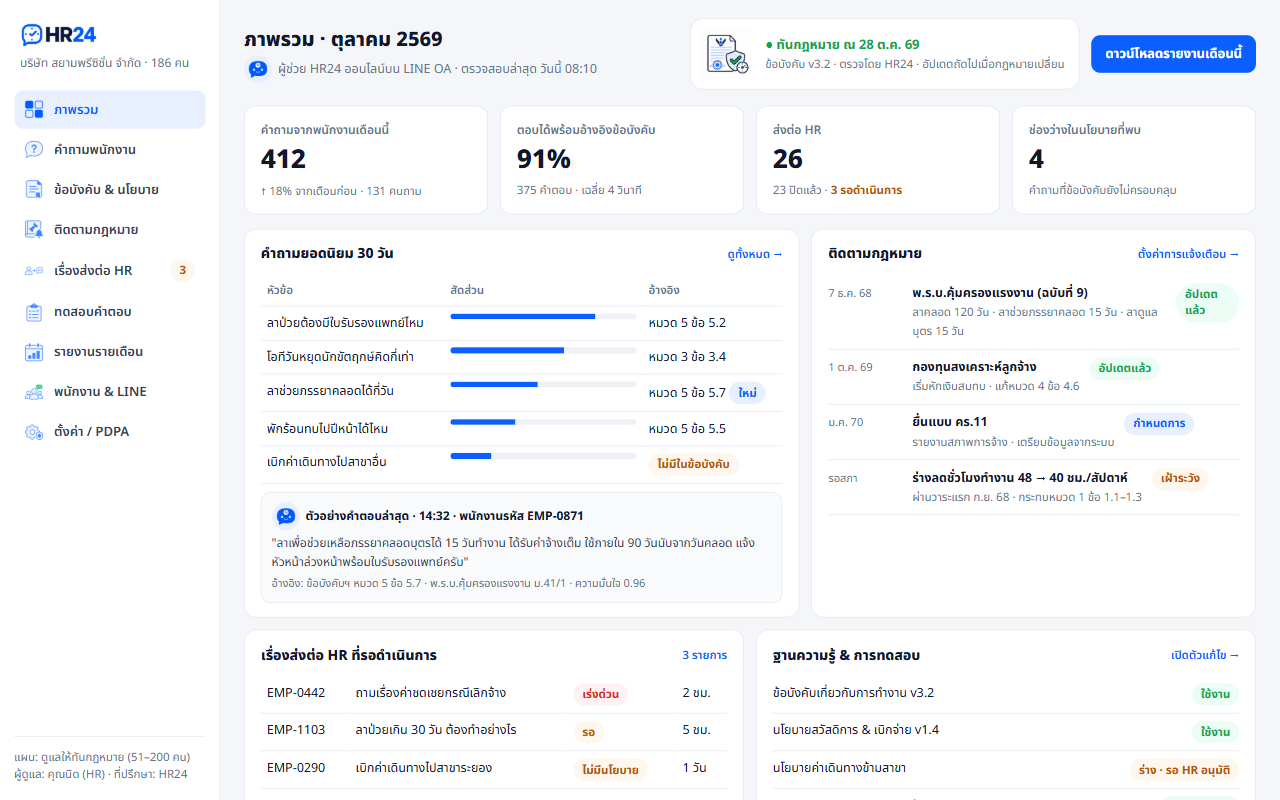Image resolution: width=1280 pixels, height=800 pixels.
Task: Click the ดาวน์โหลดรายงานเดือนนี้ button
Action: point(1173,54)
